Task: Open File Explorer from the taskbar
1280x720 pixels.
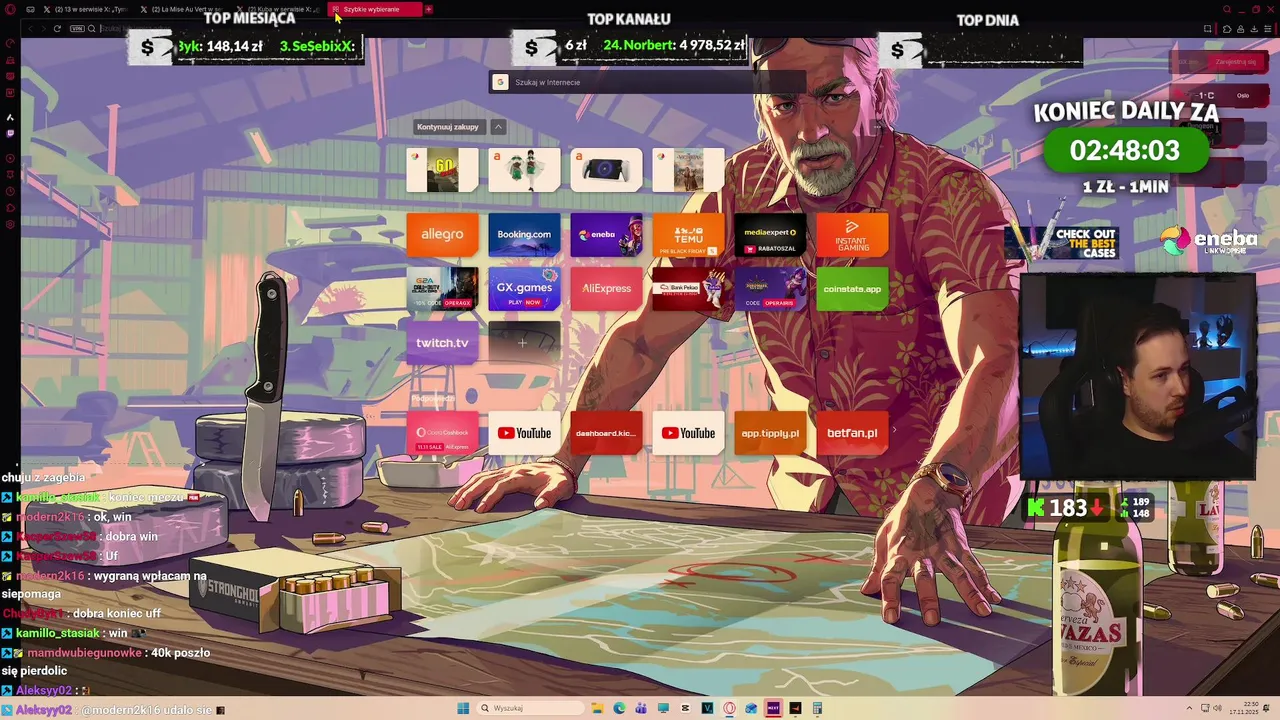Action: click(597, 708)
